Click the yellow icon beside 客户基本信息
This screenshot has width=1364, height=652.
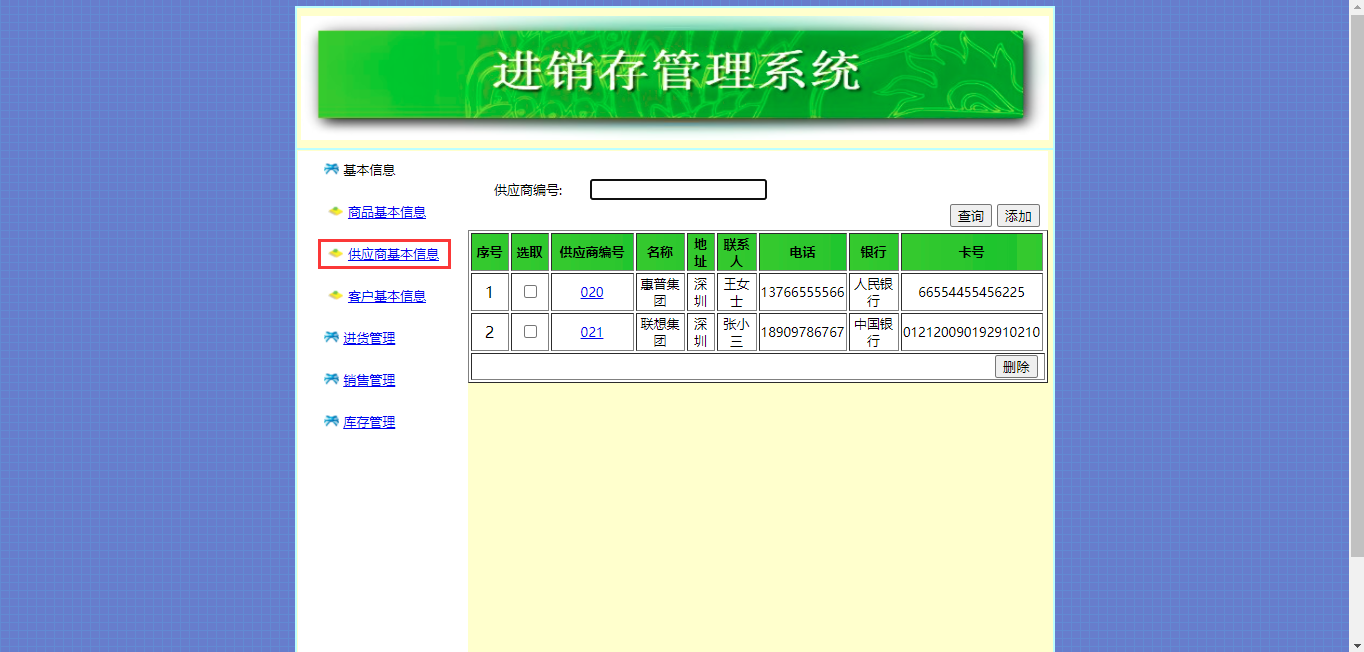[x=336, y=295]
